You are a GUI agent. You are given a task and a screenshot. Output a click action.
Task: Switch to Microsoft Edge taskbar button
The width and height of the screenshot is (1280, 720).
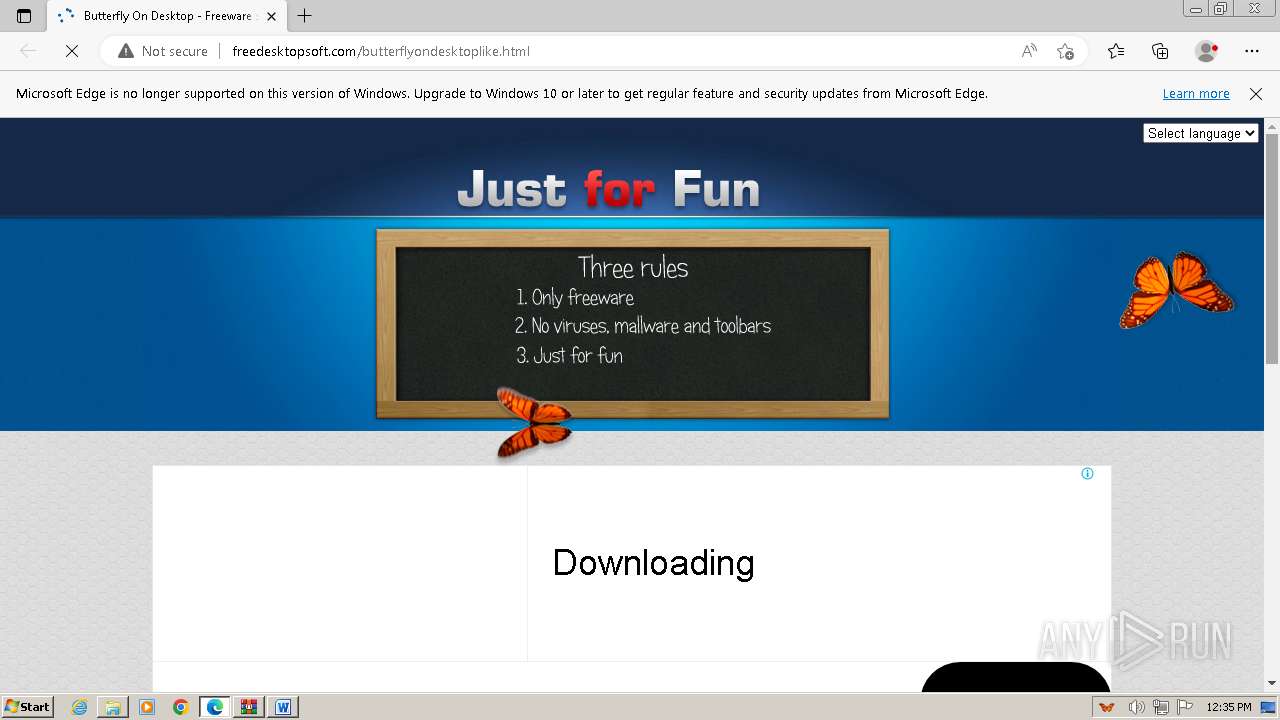215,707
